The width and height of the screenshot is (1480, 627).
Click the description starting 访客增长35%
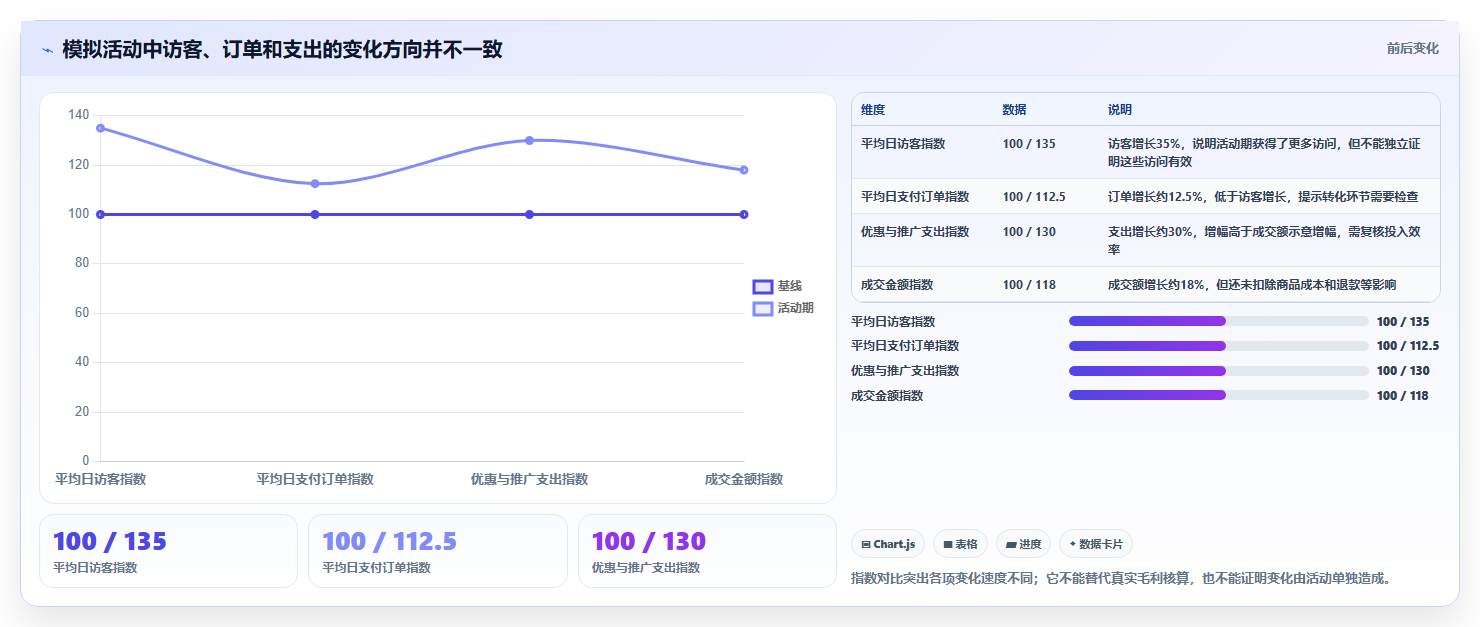pyautogui.click(x=1264, y=152)
